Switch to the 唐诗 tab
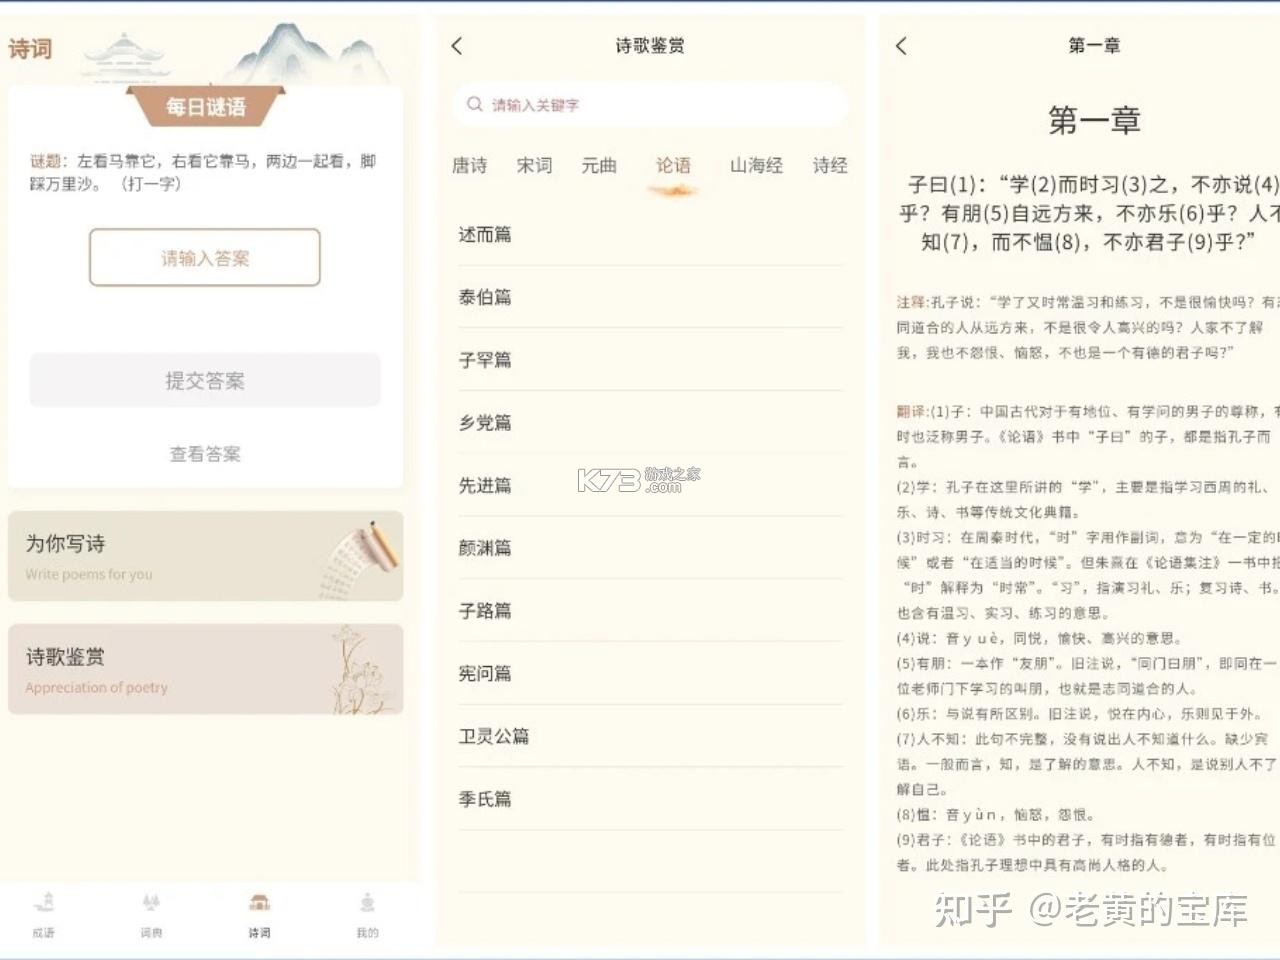 [x=469, y=166]
